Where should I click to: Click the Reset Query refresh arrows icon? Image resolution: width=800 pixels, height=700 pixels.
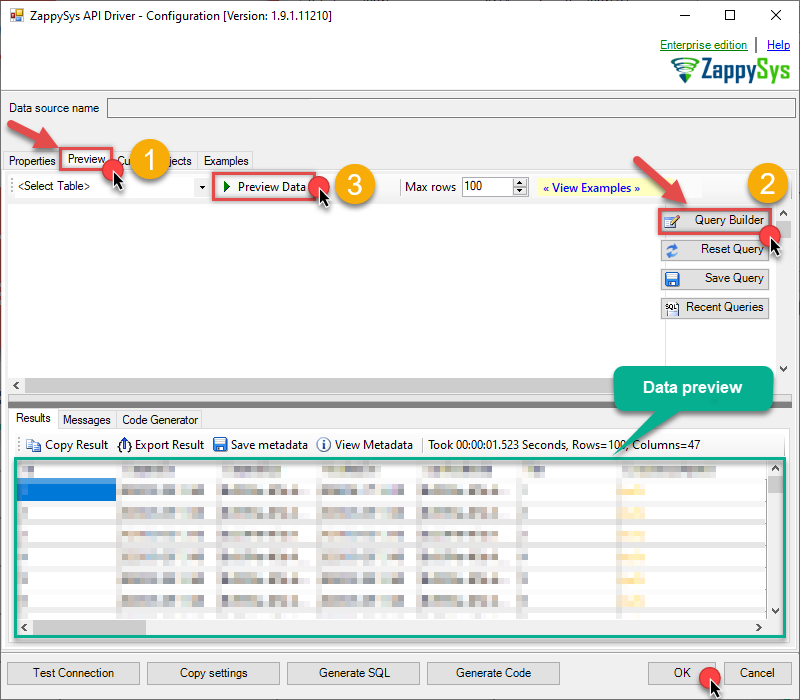pos(672,251)
